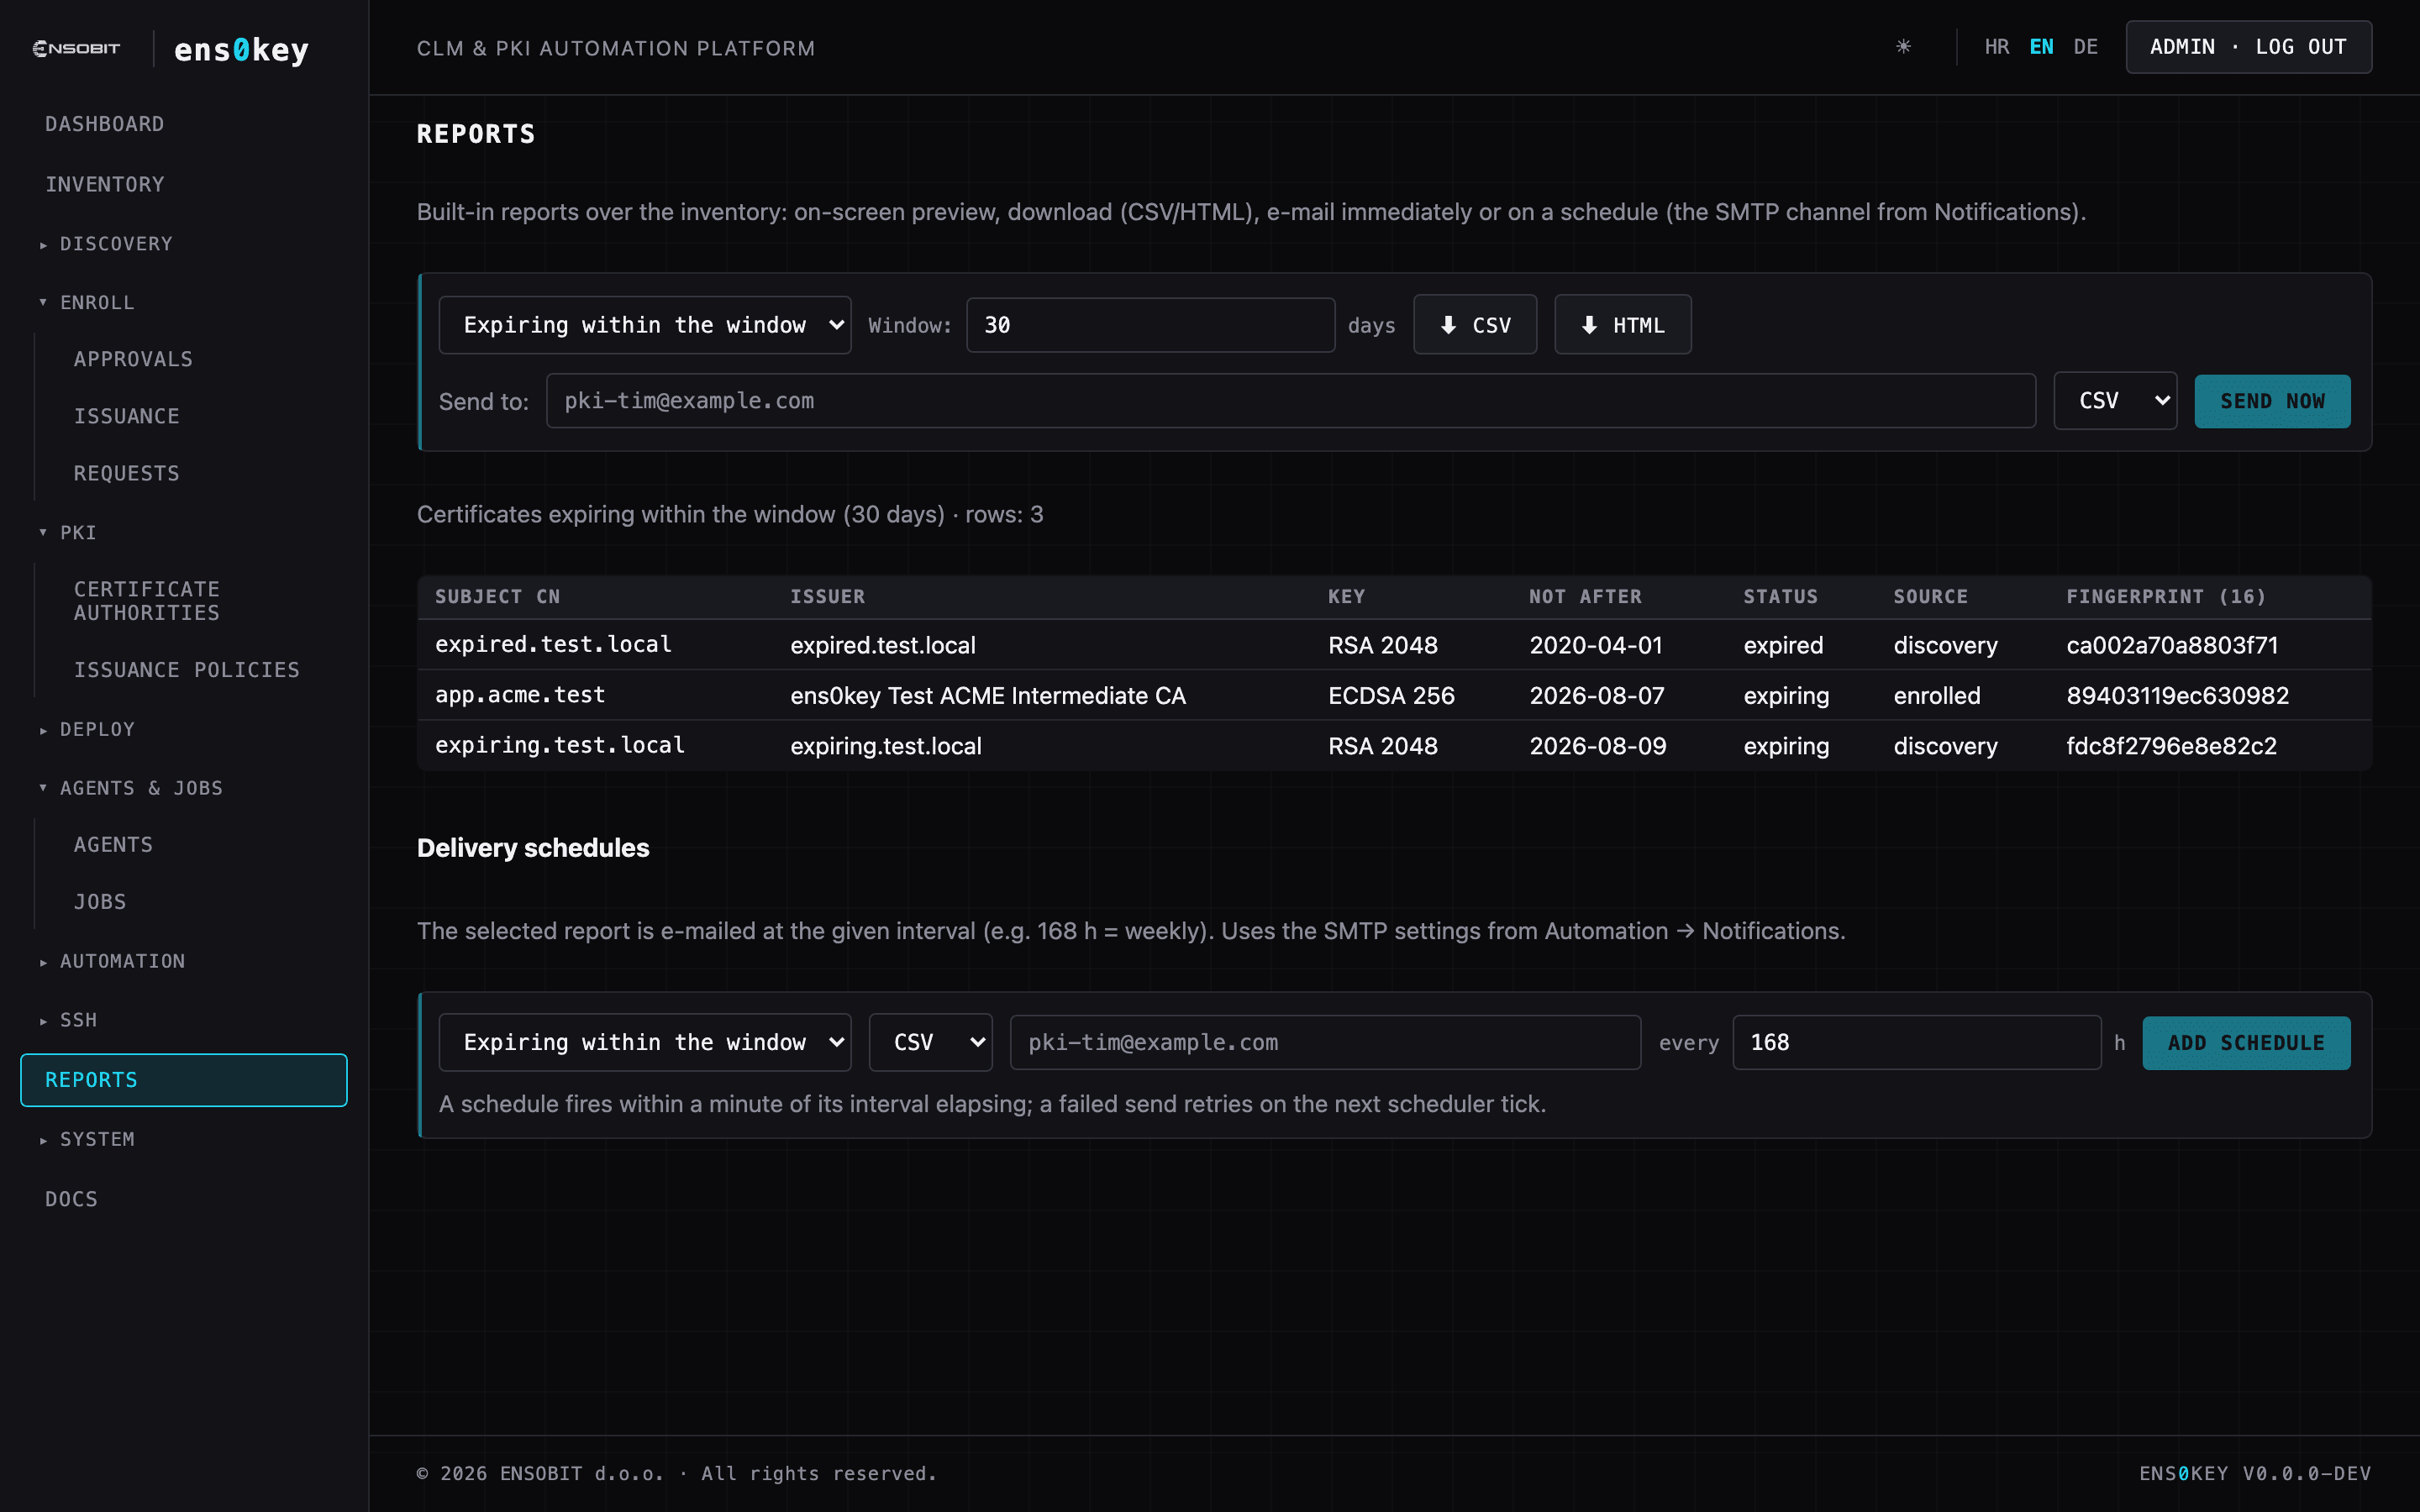The height and width of the screenshot is (1512, 2420).
Task: Switch language to DE
Action: [x=2085, y=47]
